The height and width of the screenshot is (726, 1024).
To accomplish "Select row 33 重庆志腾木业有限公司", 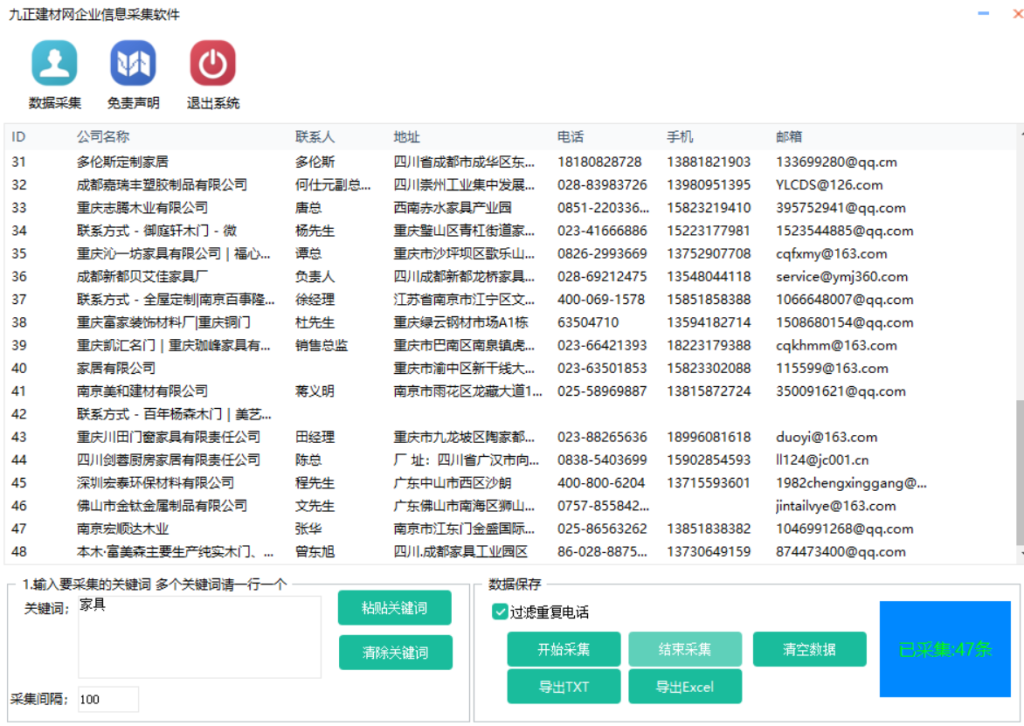I will 142,208.
